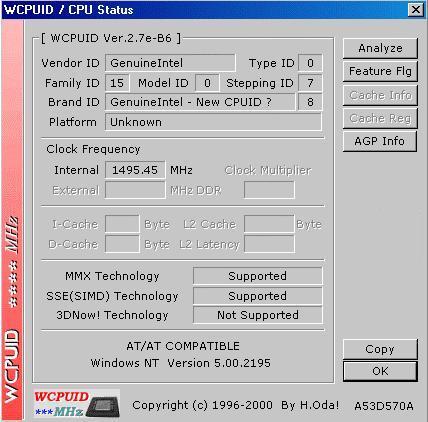Click the Brand ID text field
This screenshot has height=422, width=428.
(x=200, y=102)
